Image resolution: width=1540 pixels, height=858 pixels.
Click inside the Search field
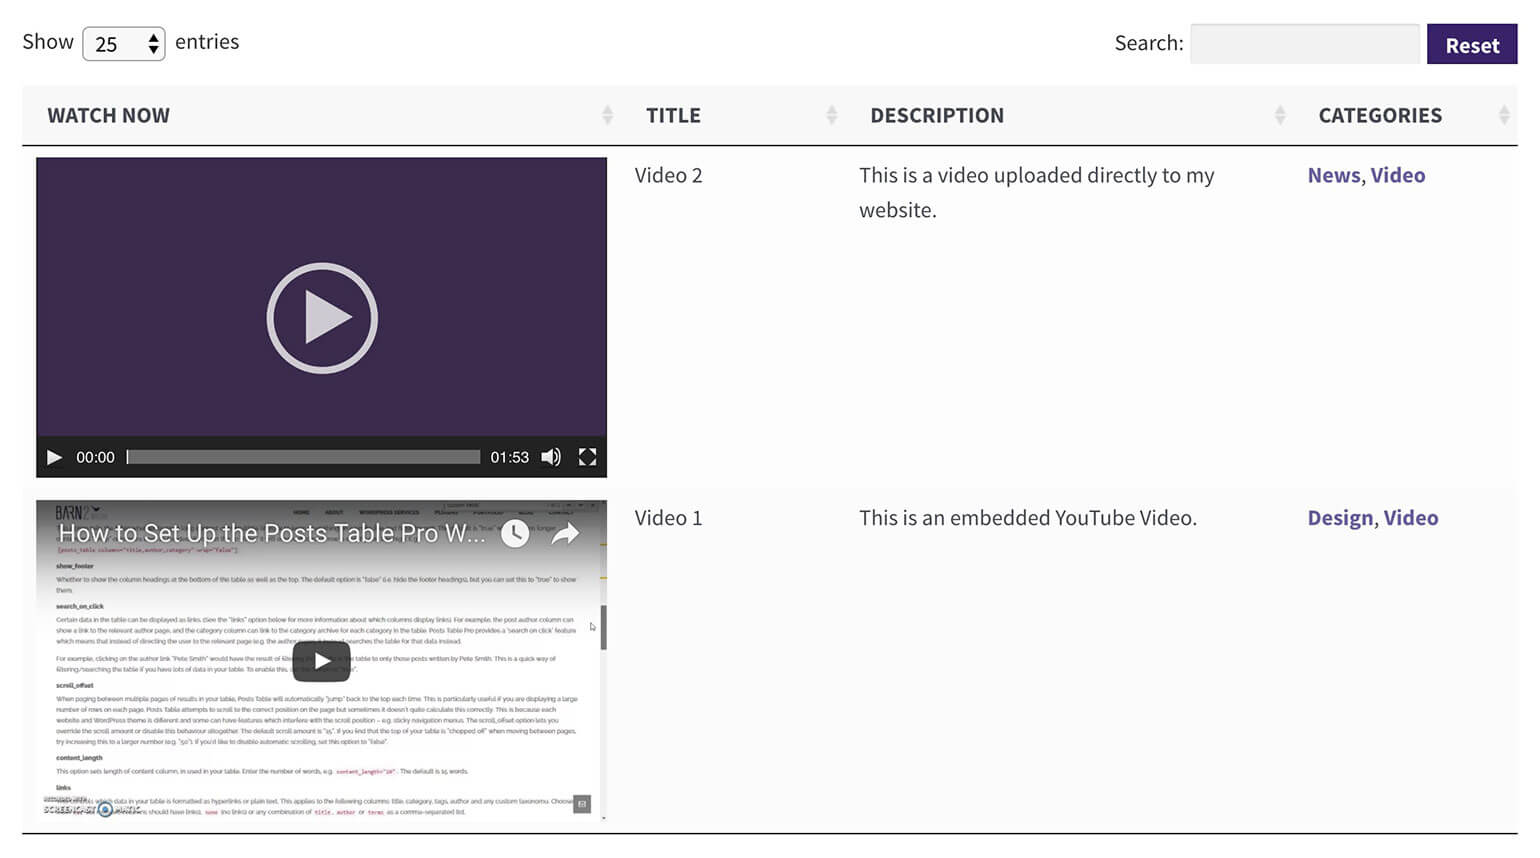[x=1303, y=43]
